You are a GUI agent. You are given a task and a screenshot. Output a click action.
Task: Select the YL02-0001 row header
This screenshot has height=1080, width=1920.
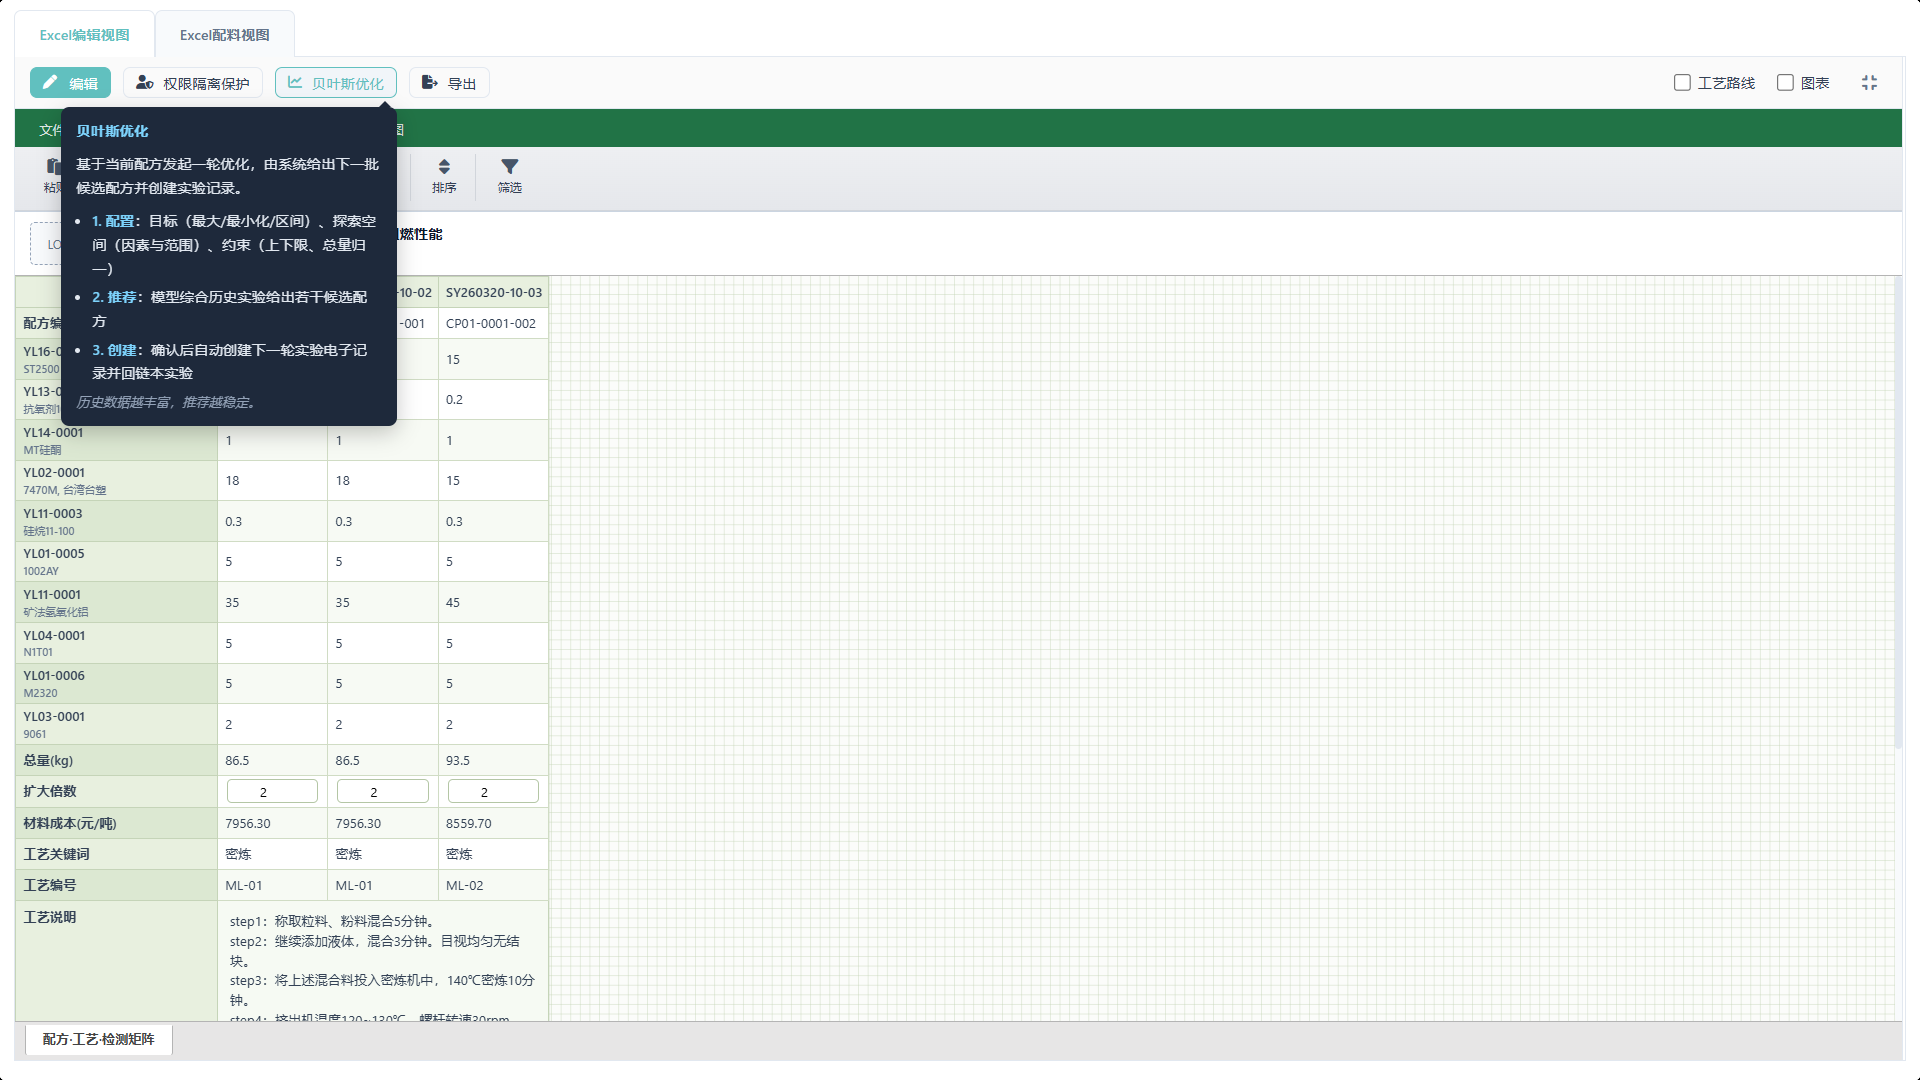click(x=117, y=480)
